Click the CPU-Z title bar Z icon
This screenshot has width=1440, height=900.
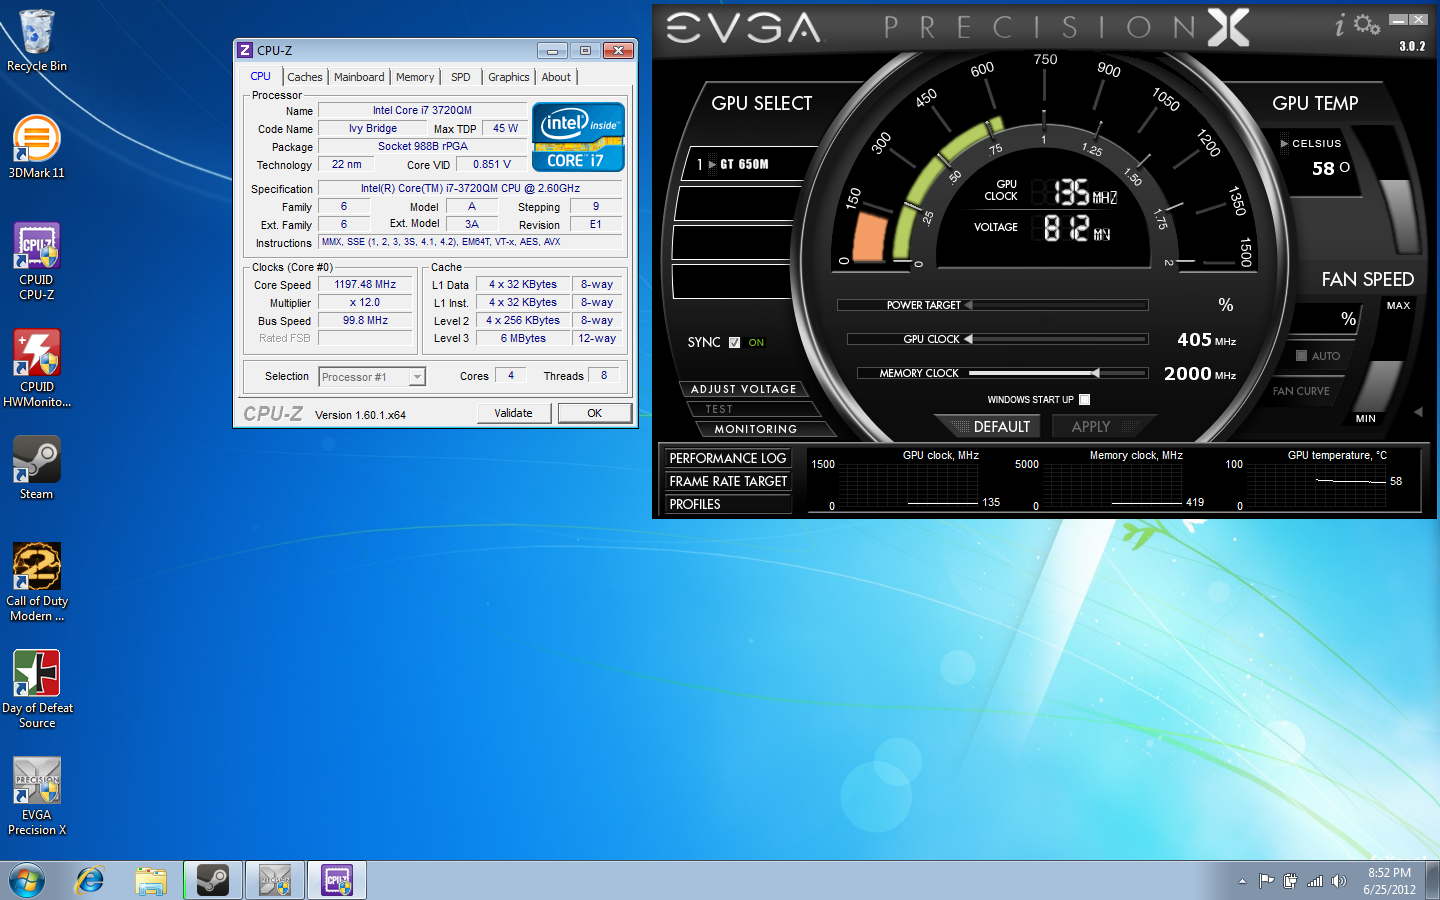pos(245,50)
